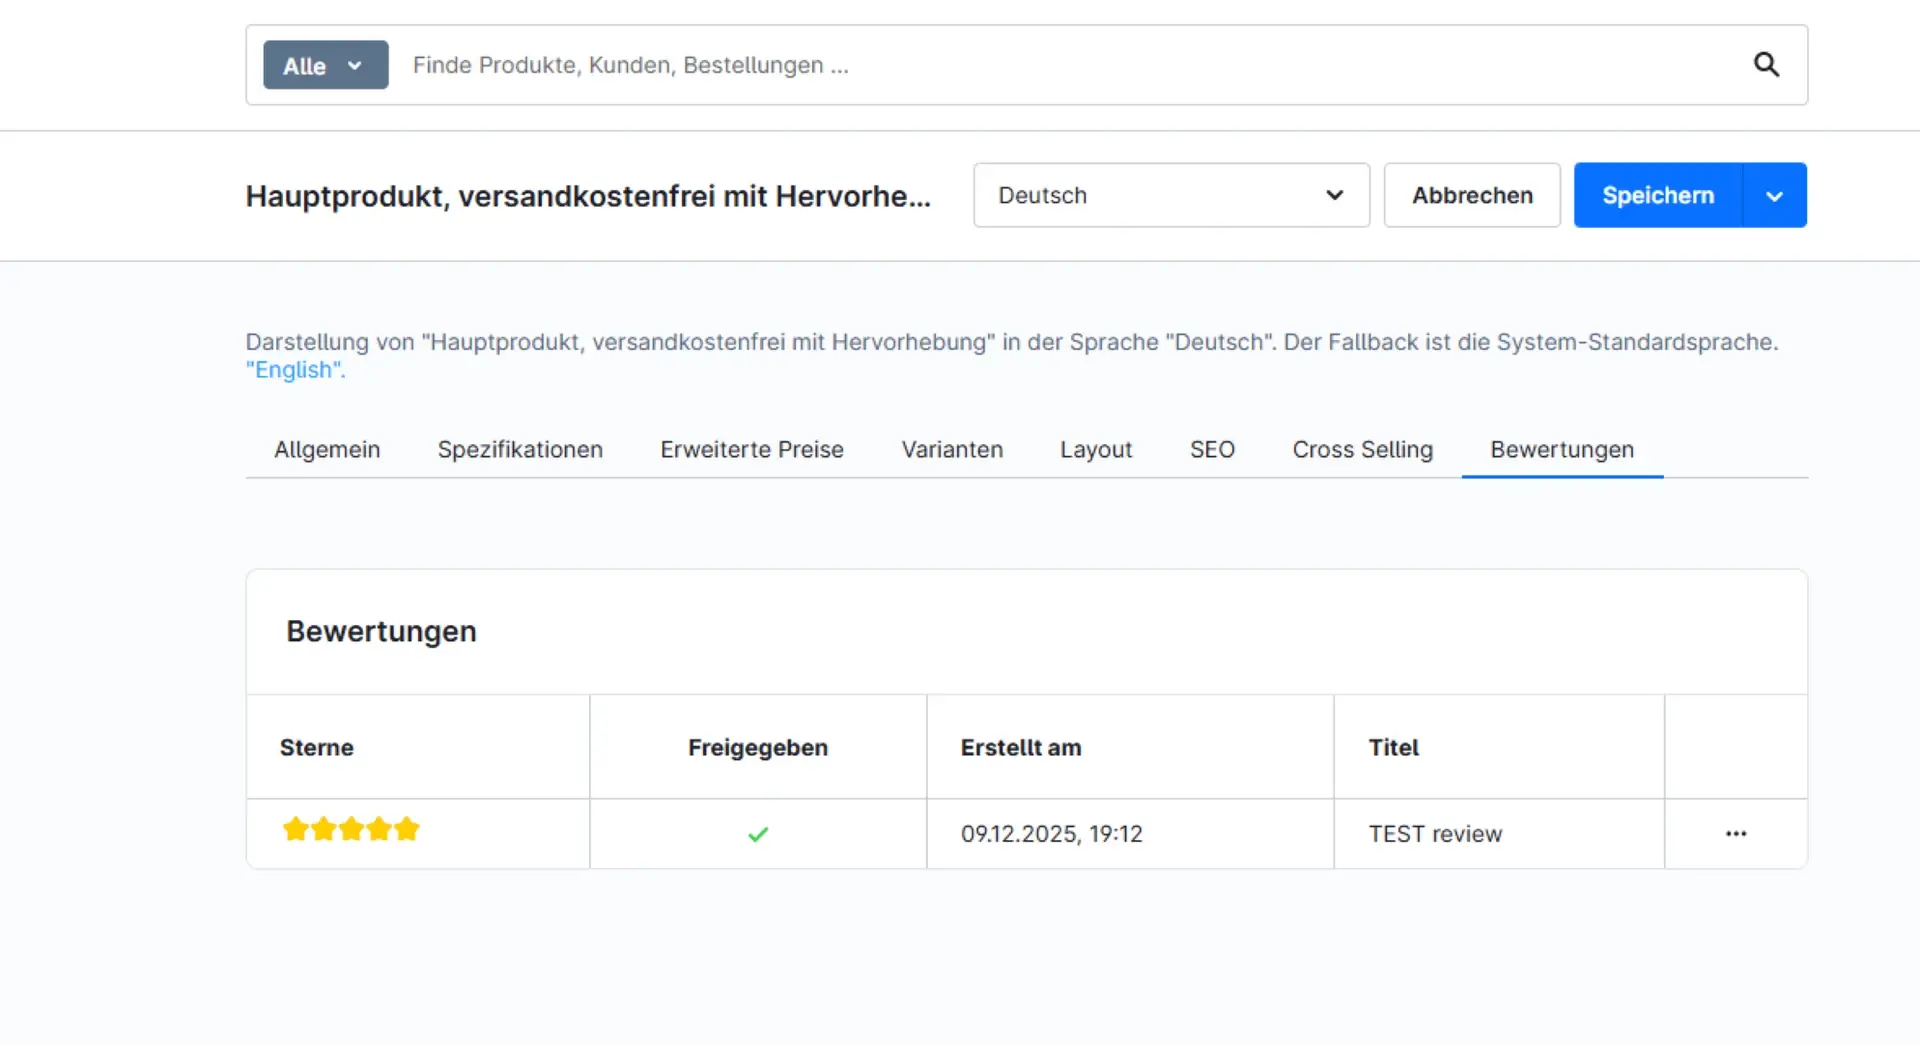Switch to the Spezifikationen tab
This screenshot has height=1046, width=1920.
(x=520, y=449)
